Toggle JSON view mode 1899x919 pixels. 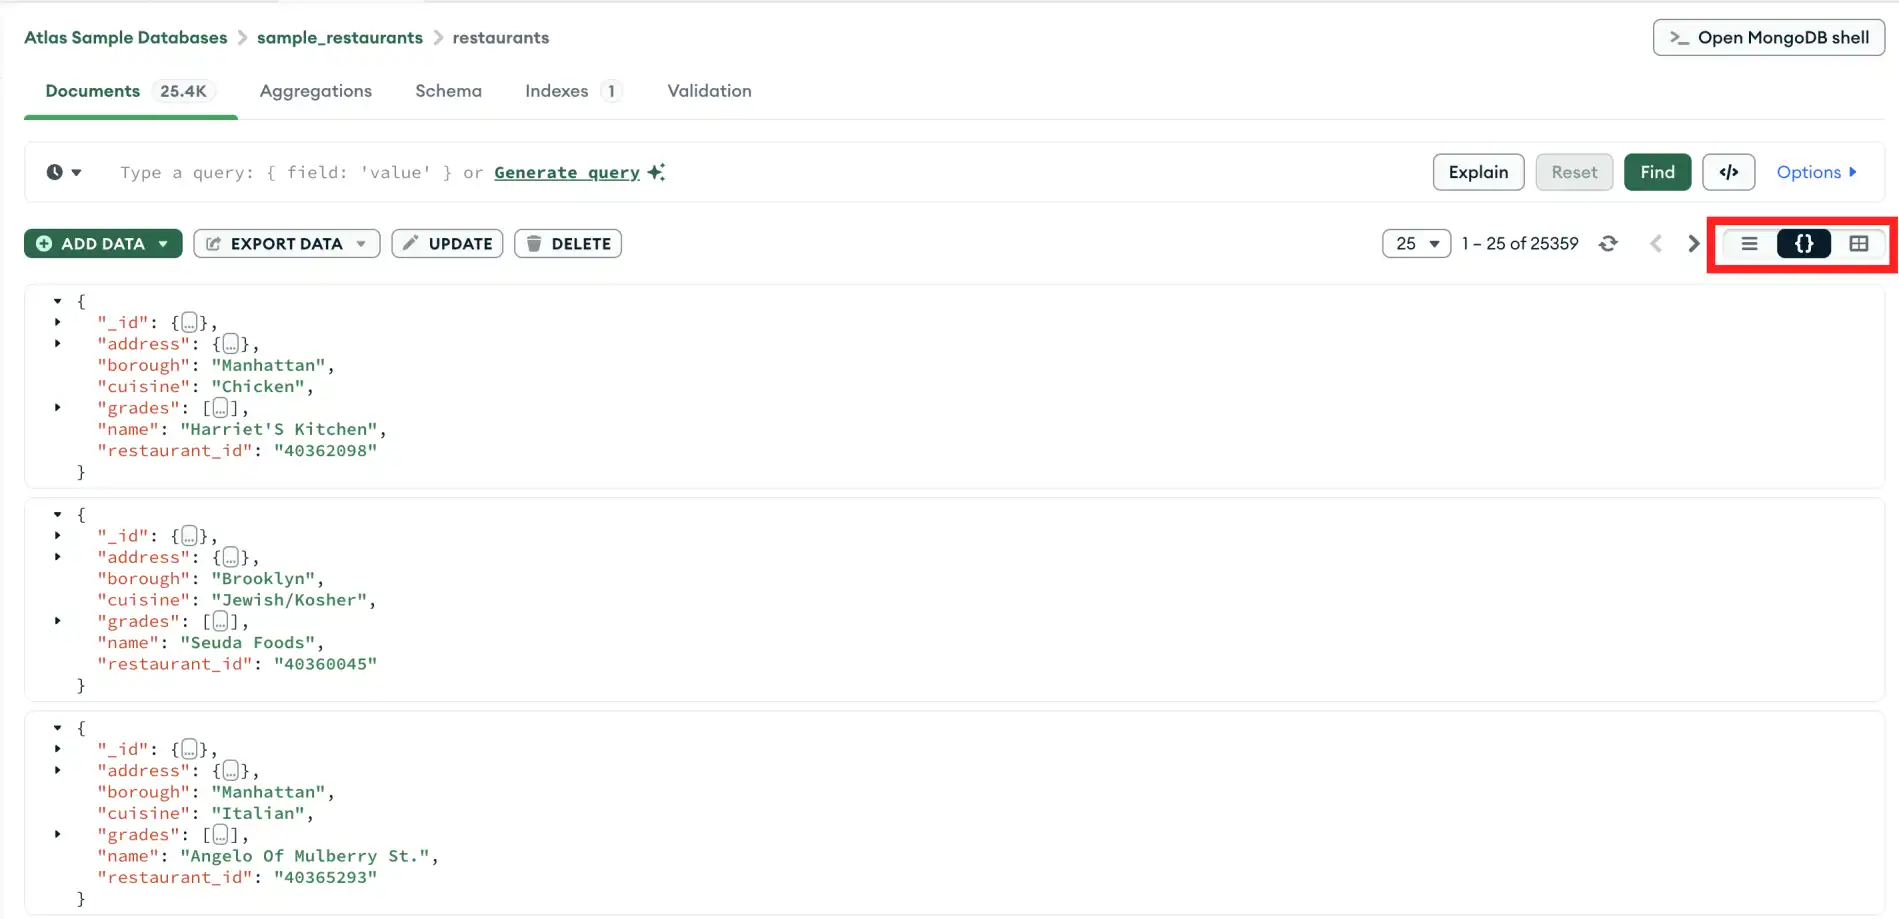[1803, 243]
